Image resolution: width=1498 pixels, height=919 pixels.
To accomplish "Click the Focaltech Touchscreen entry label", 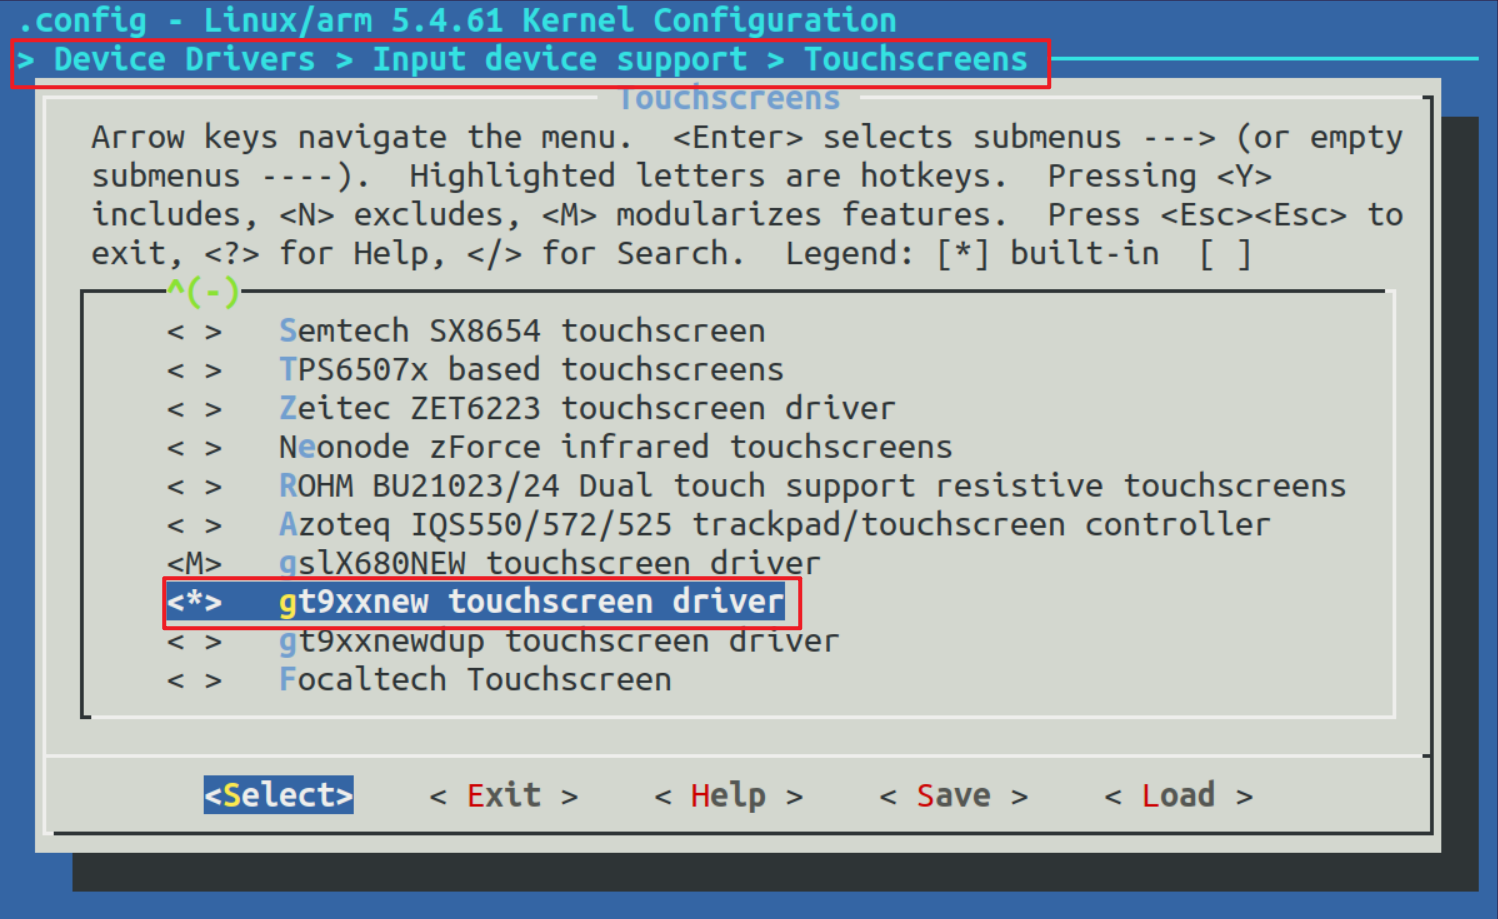I will (x=475, y=680).
